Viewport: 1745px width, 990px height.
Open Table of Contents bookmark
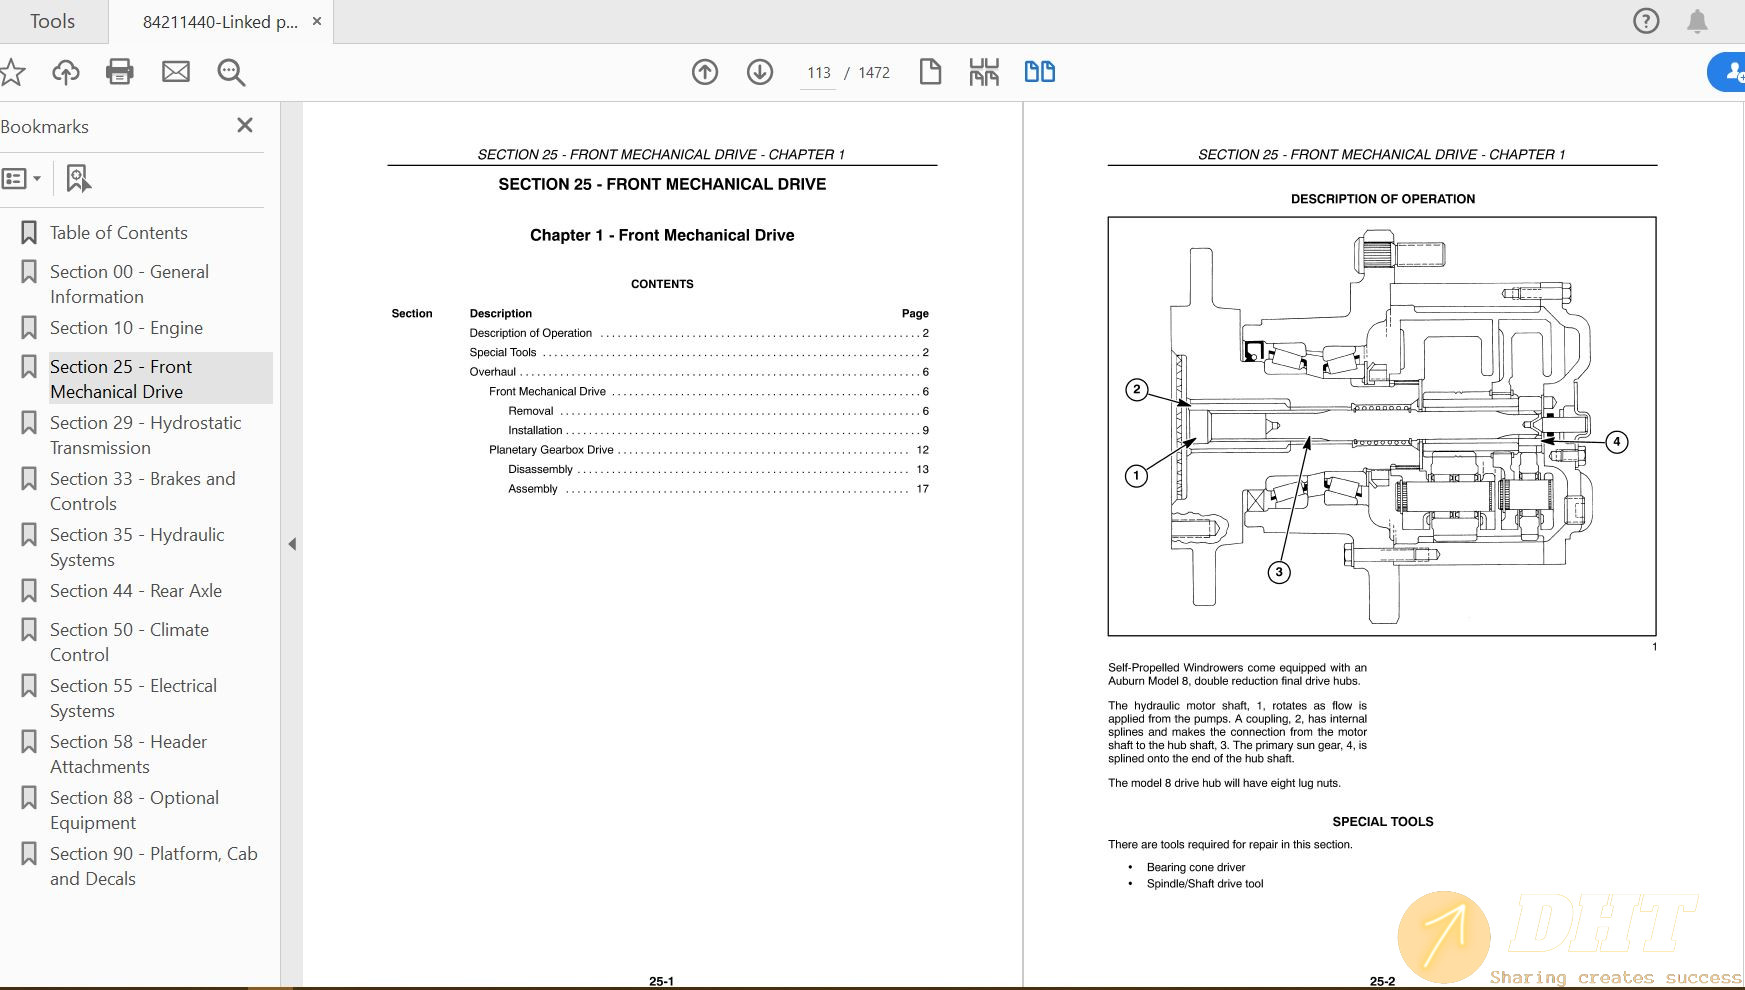pos(119,233)
